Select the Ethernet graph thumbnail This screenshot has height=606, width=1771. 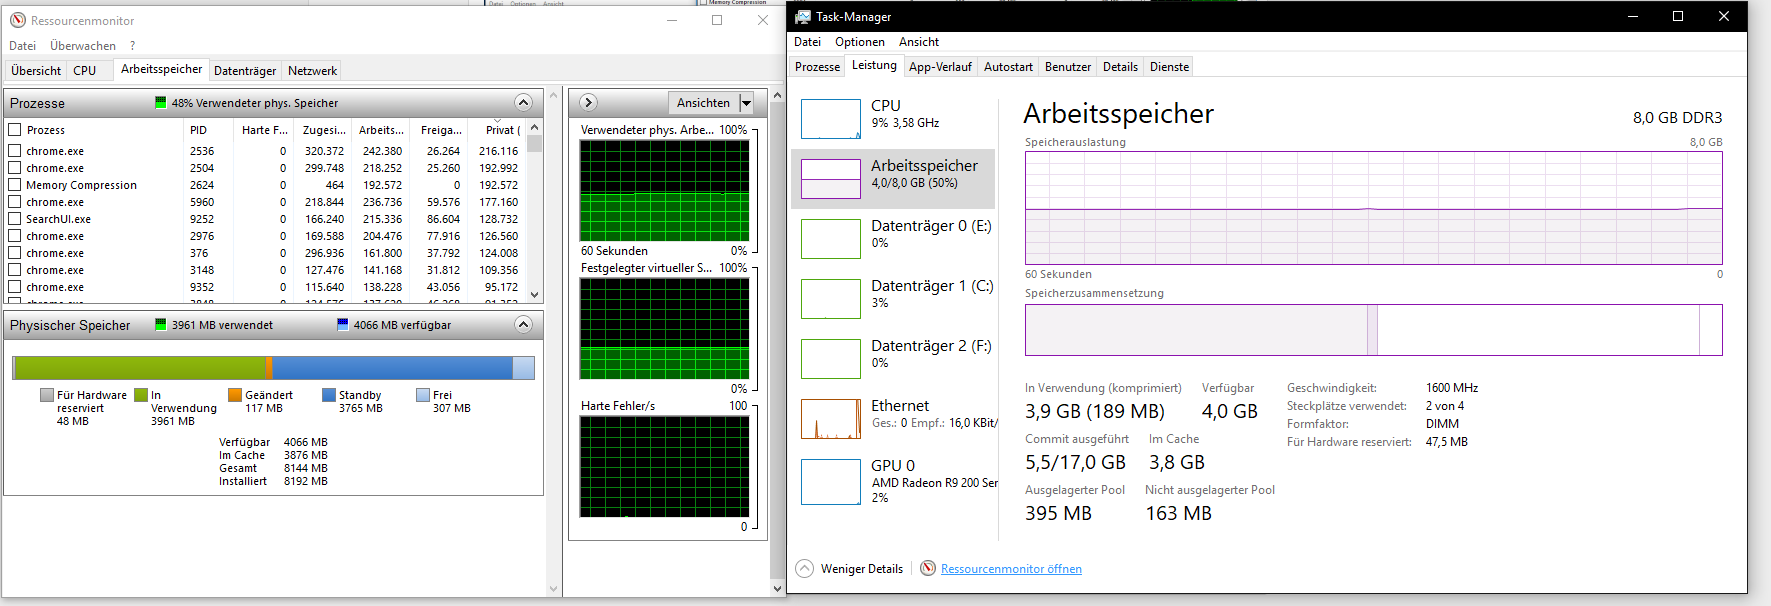830,419
